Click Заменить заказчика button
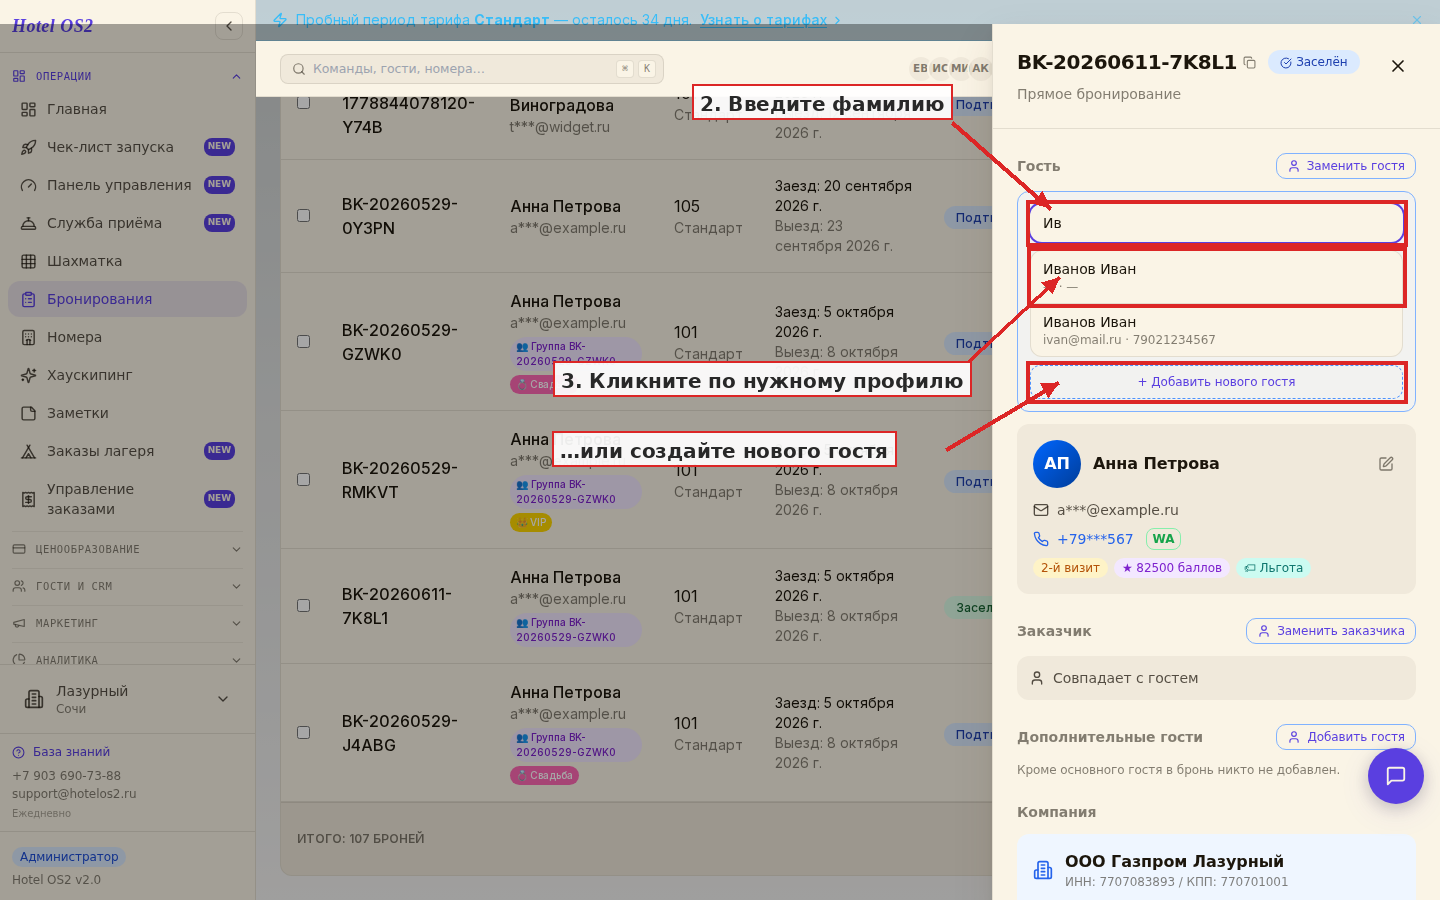This screenshot has width=1440, height=900. pos(1331,631)
